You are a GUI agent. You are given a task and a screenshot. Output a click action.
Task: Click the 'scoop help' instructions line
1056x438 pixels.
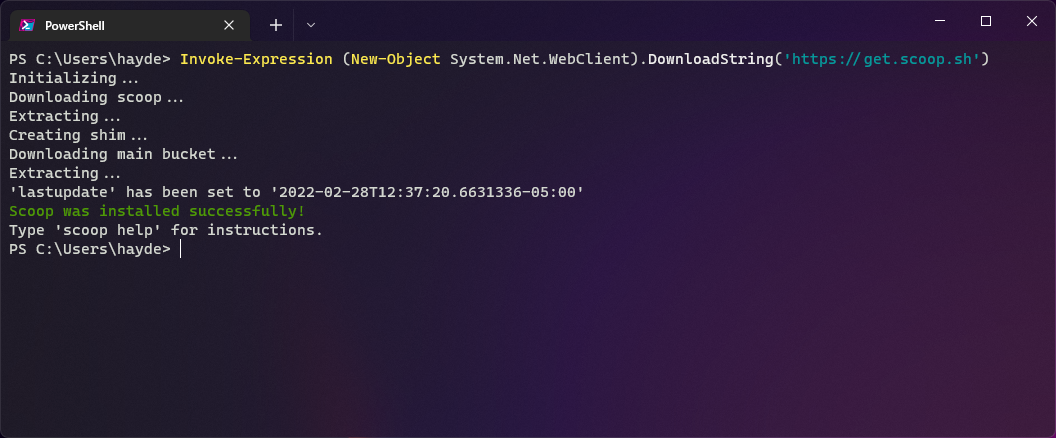tap(165, 230)
